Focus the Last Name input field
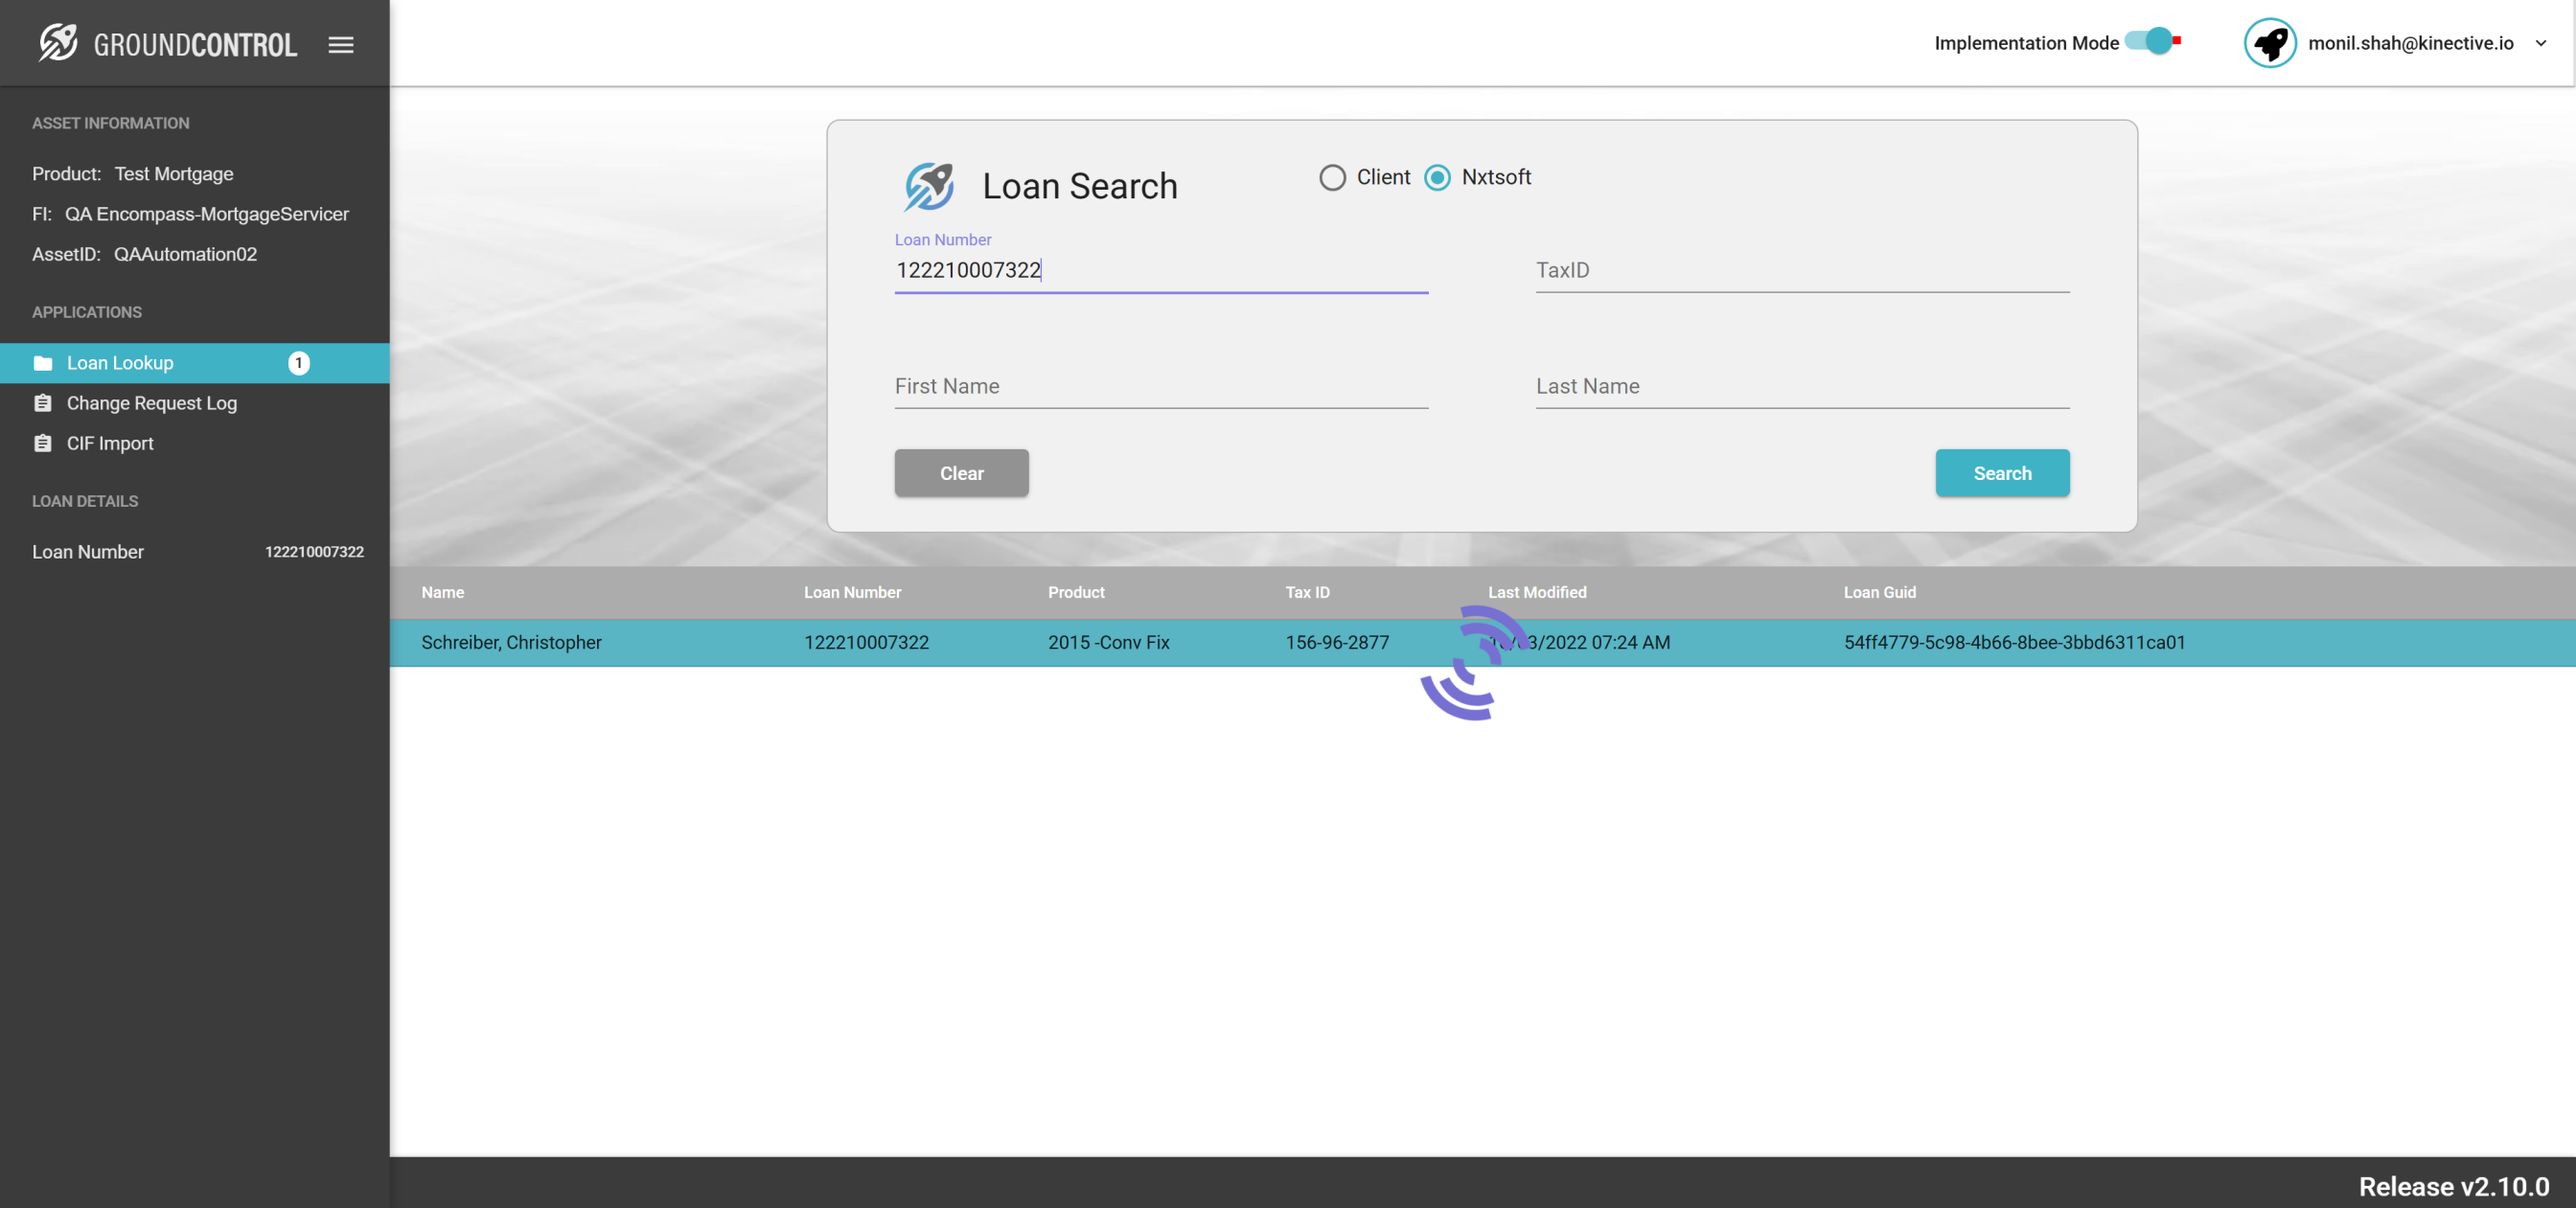This screenshot has width=2576, height=1208. click(x=1801, y=387)
